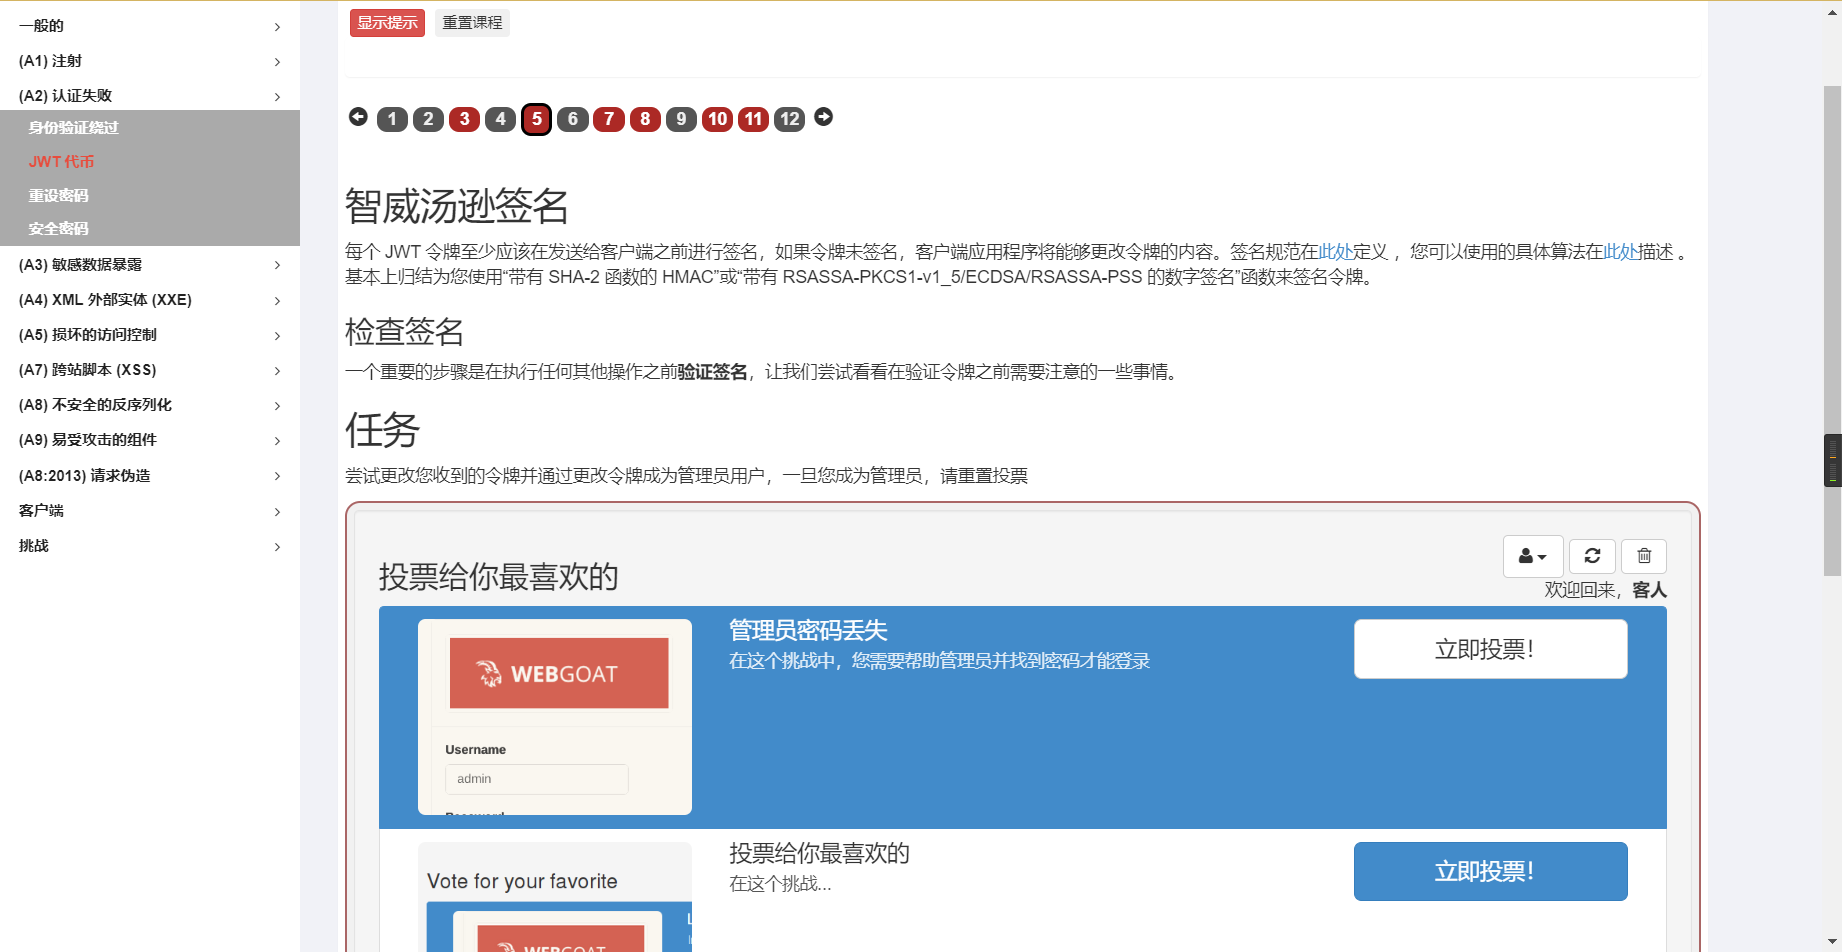Open the first 此处 link for signature specification

pyautogui.click(x=1336, y=252)
